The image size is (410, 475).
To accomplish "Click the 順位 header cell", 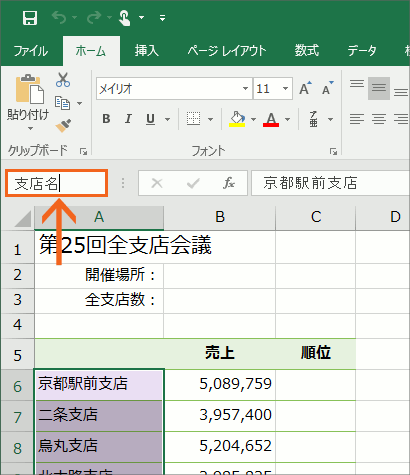I will [316, 354].
